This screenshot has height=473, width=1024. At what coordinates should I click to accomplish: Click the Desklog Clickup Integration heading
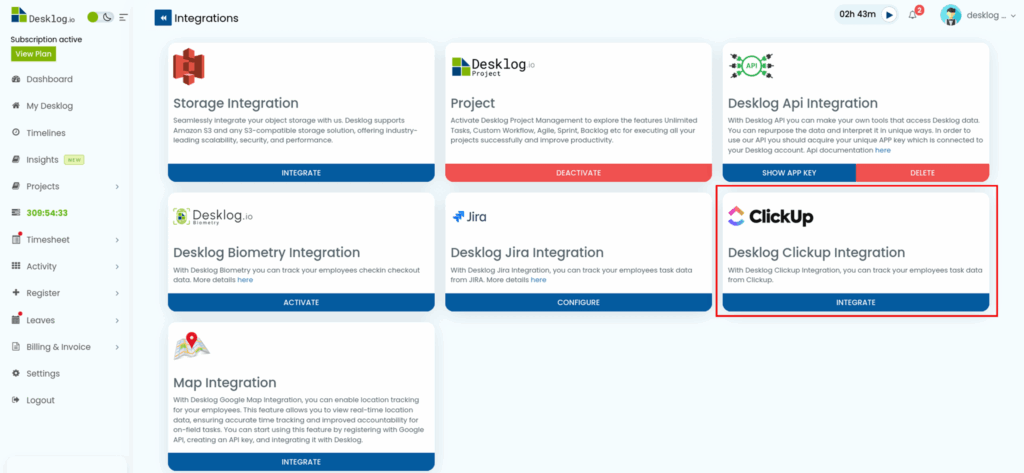tap(816, 253)
